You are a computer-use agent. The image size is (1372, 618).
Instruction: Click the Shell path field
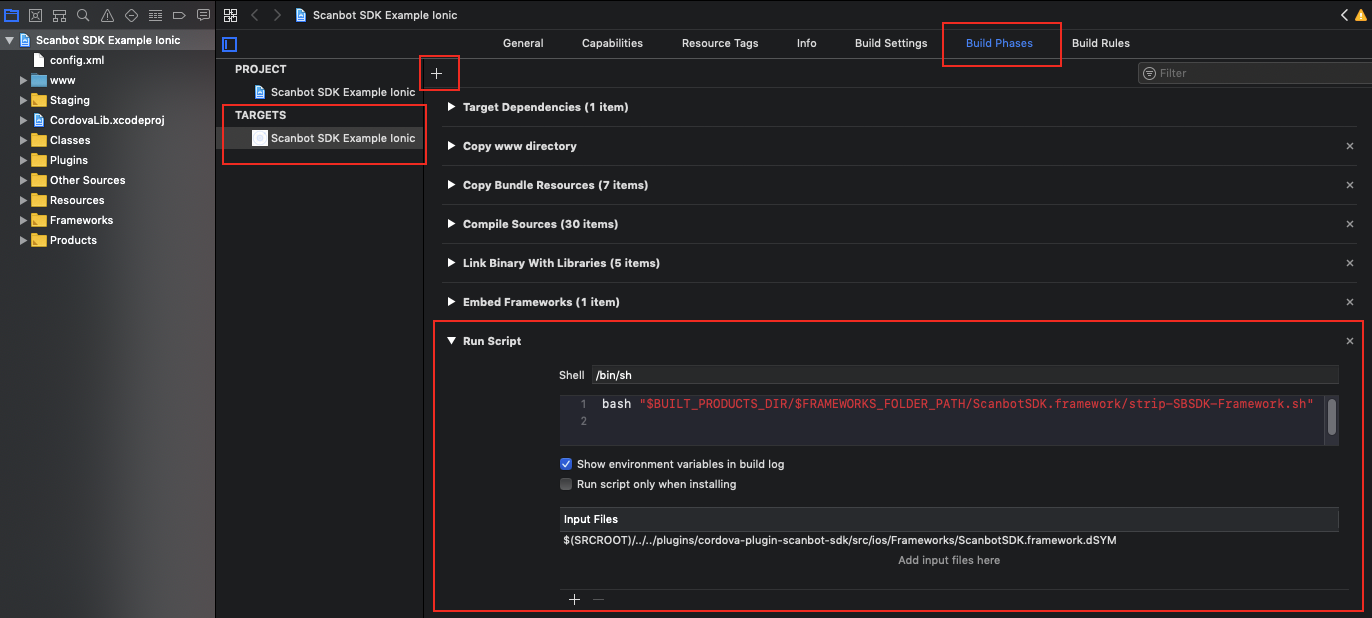[x=964, y=375]
